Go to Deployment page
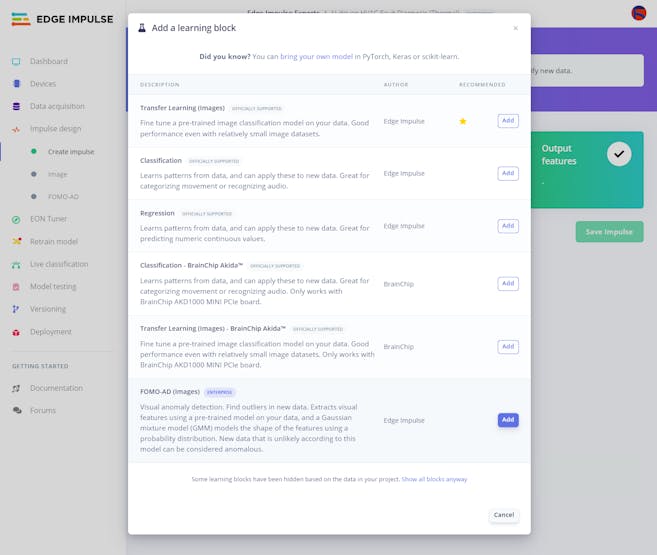This screenshot has width=657, height=555. tap(51, 332)
